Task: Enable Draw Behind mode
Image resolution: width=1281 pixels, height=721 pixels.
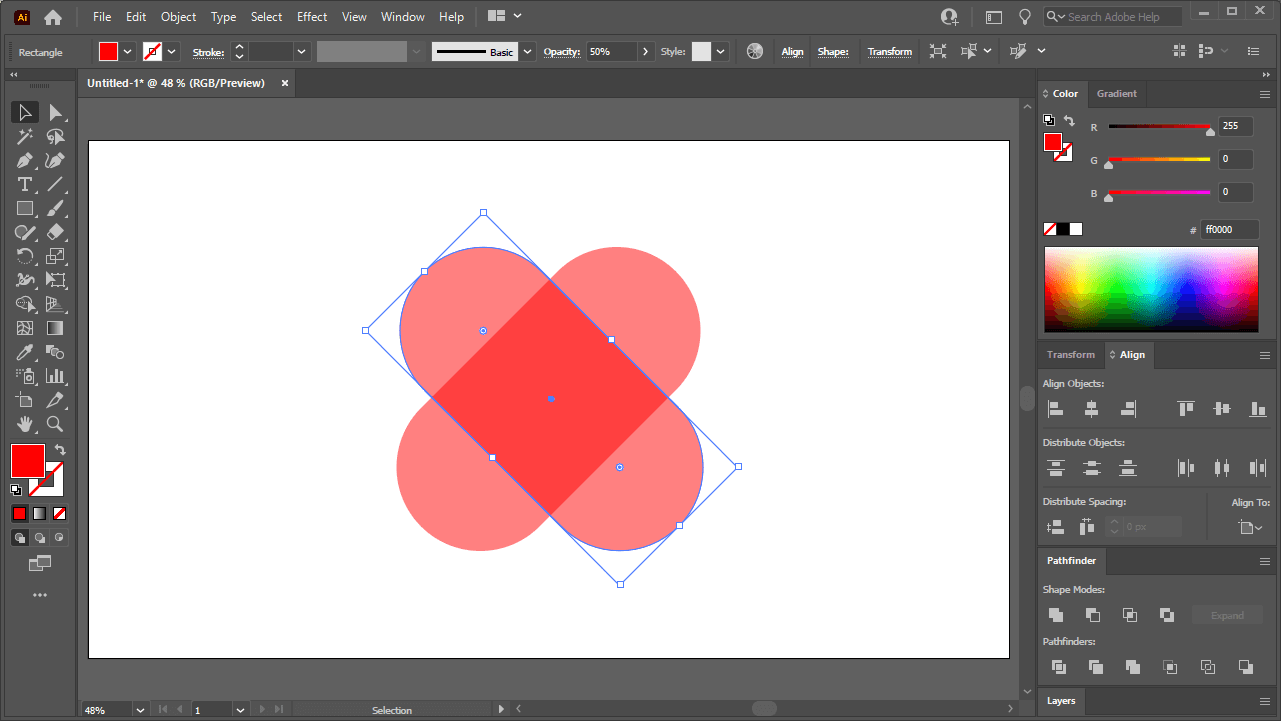Action: pos(39,537)
